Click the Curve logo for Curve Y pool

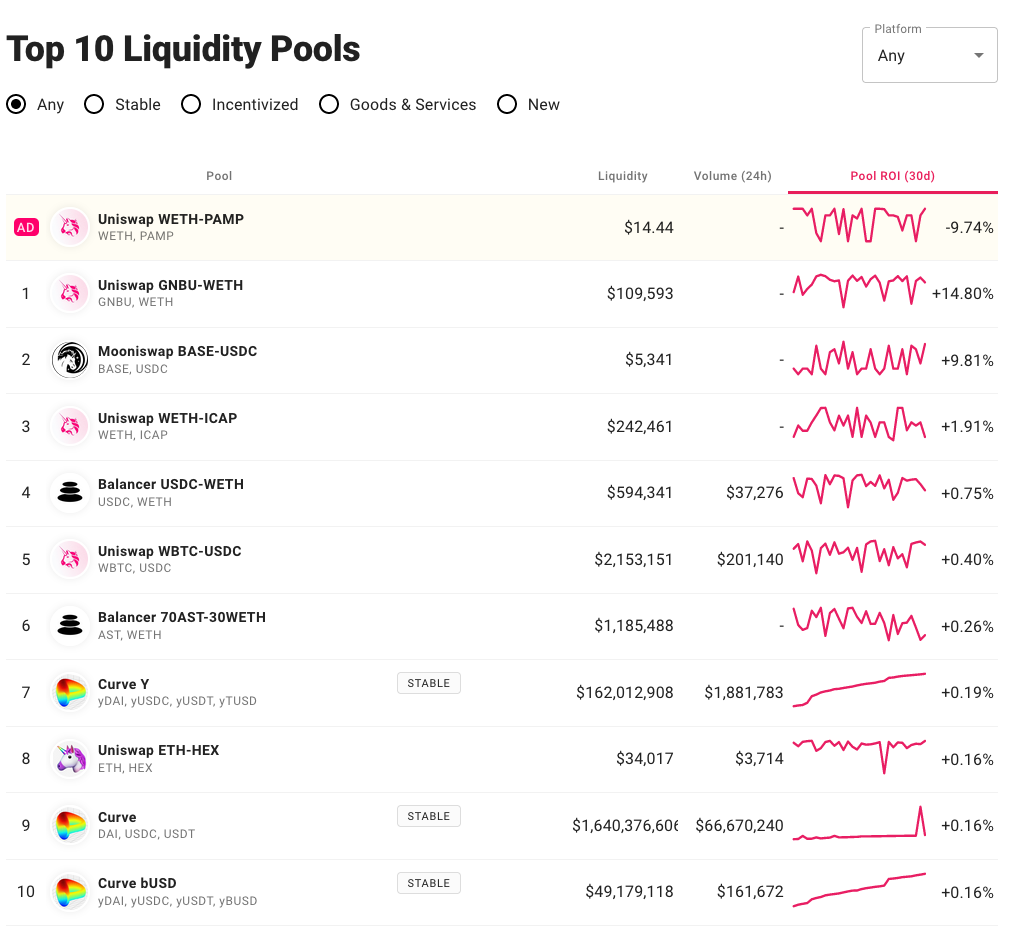click(x=69, y=692)
